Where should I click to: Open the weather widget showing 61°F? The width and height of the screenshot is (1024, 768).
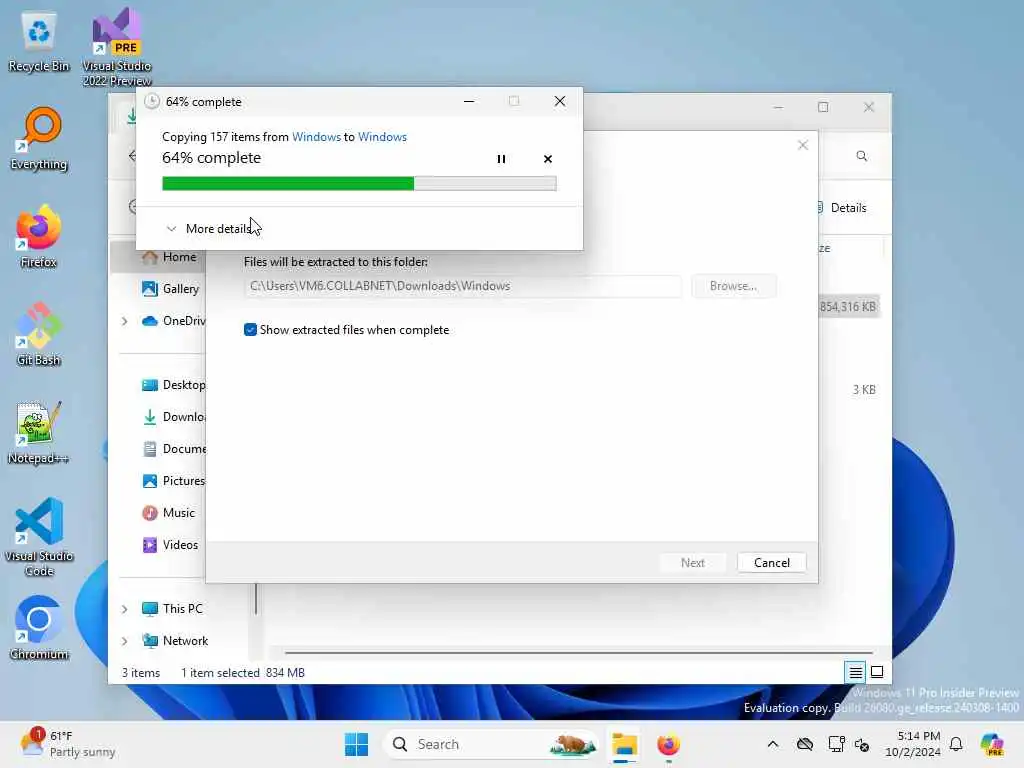point(68,744)
